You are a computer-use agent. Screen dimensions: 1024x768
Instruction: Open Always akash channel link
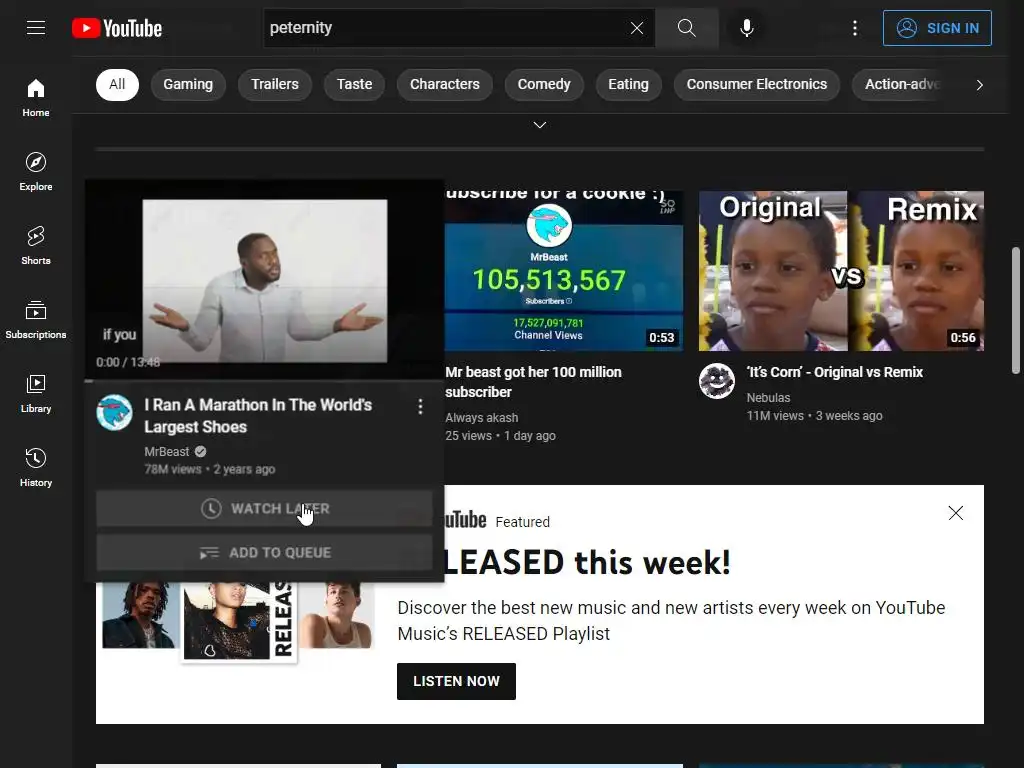click(x=482, y=417)
